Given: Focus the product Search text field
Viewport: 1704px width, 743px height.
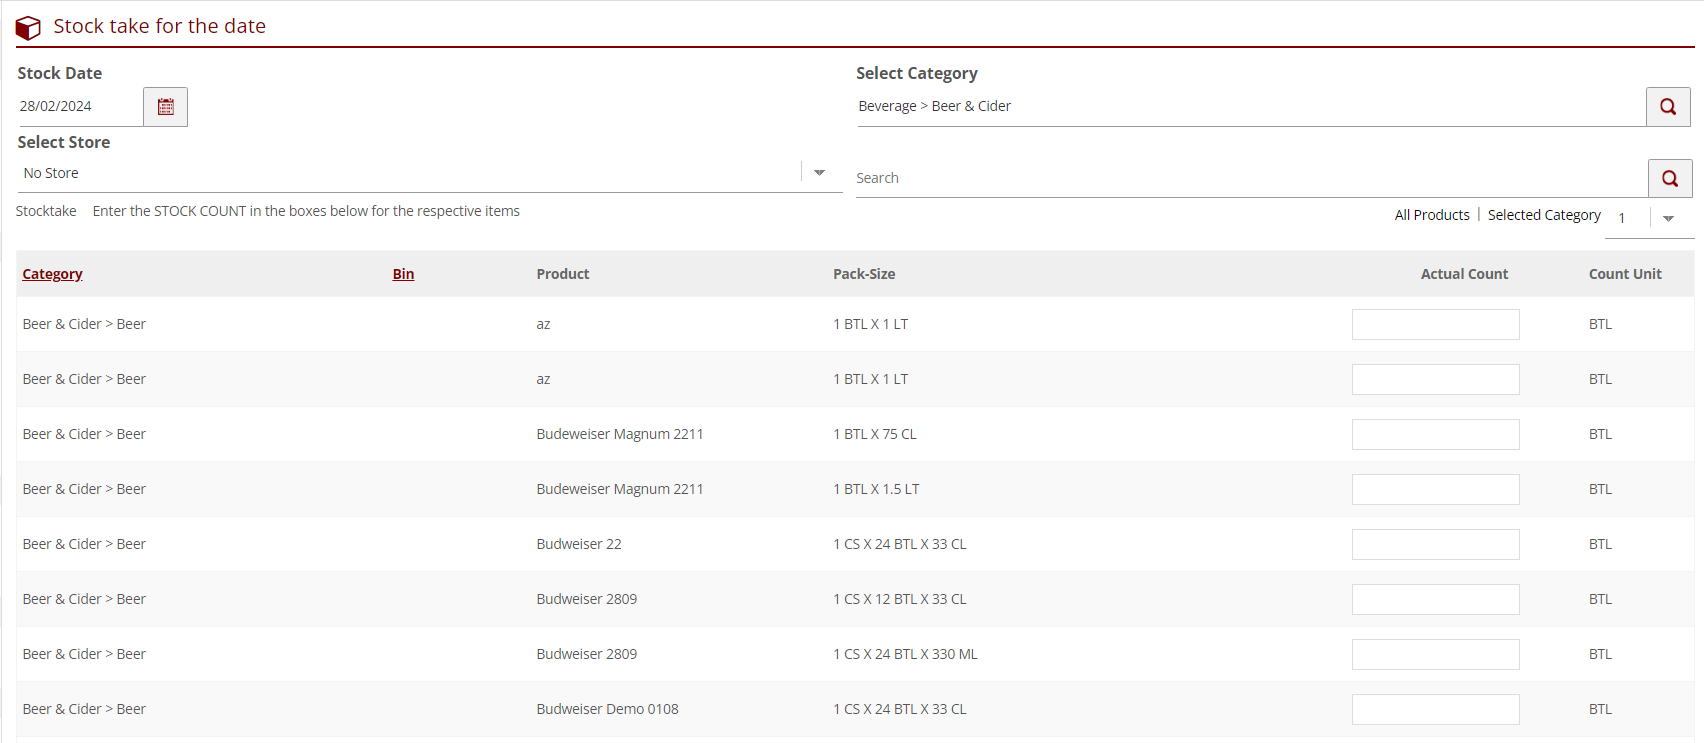Looking at the screenshot, I should tap(1250, 178).
